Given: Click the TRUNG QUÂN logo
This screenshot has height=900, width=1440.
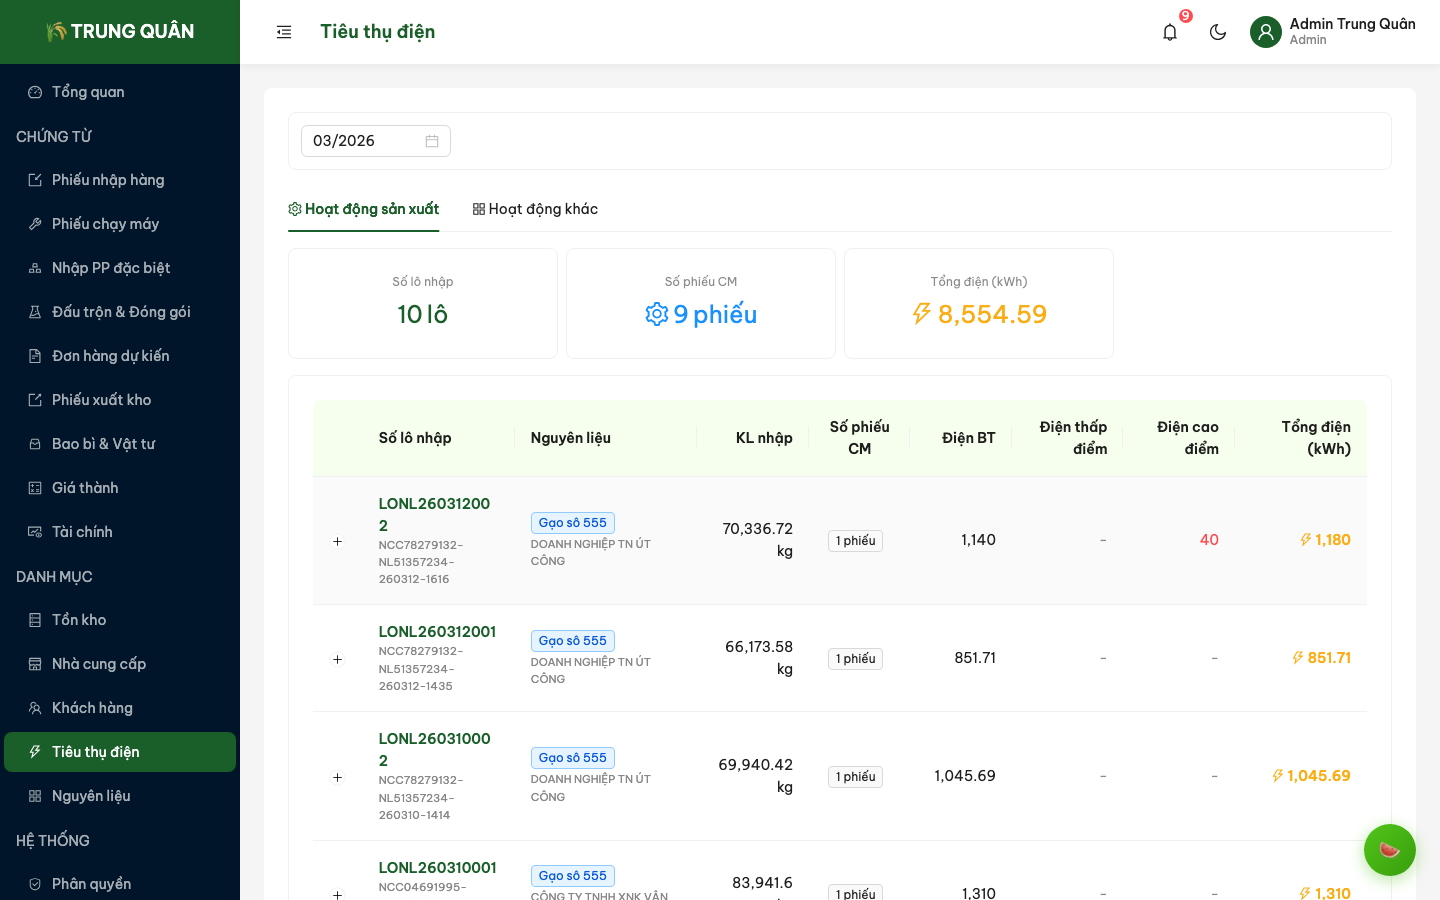Looking at the screenshot, I should pyautogui.click(x=120, y=32).
